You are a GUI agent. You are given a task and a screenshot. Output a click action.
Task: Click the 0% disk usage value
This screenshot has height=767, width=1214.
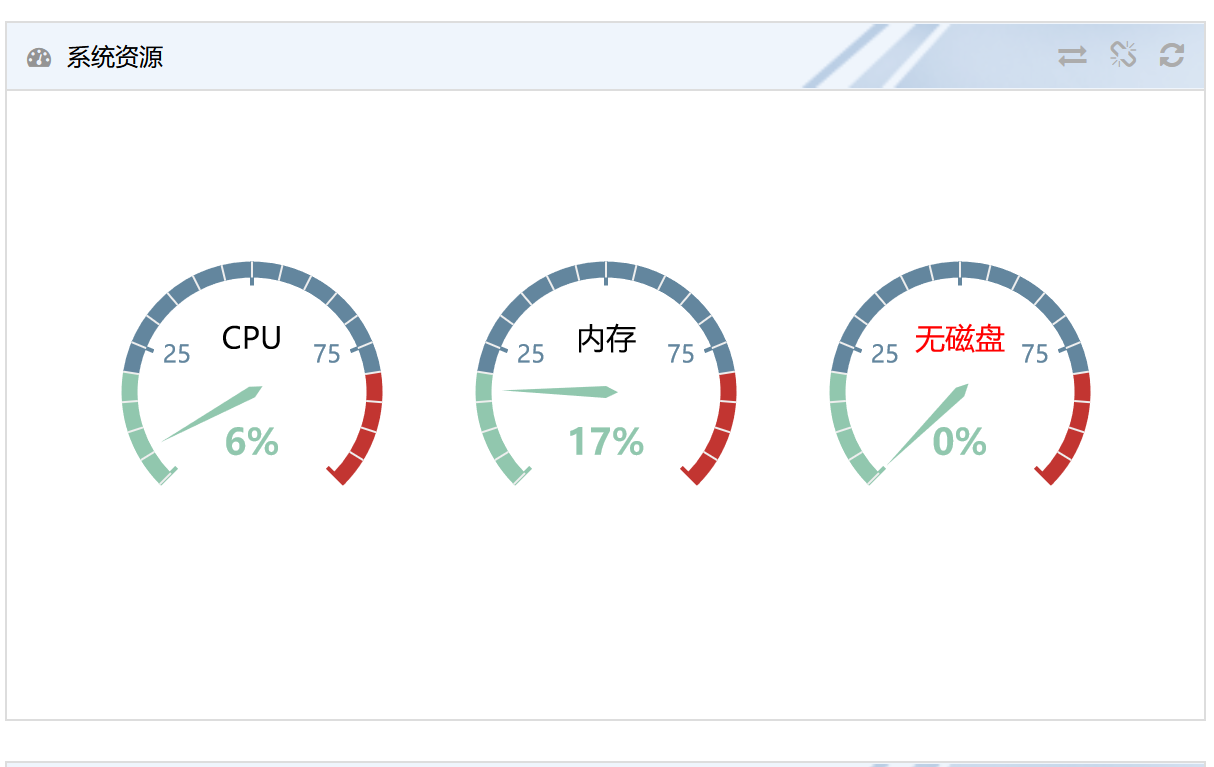point(960,441)
